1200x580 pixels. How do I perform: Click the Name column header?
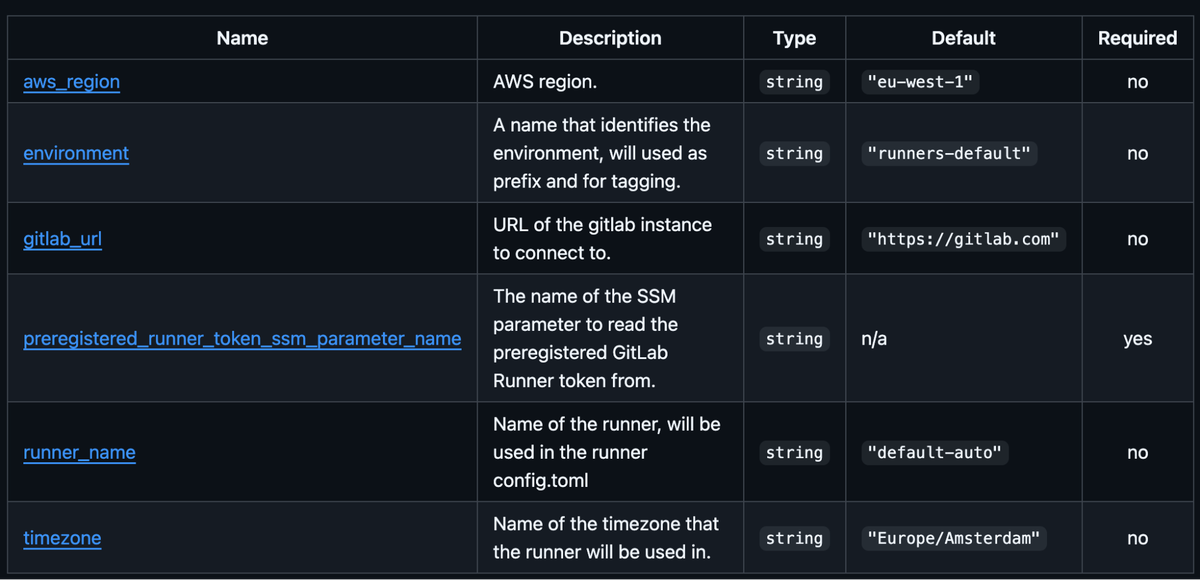click(242, 38)
